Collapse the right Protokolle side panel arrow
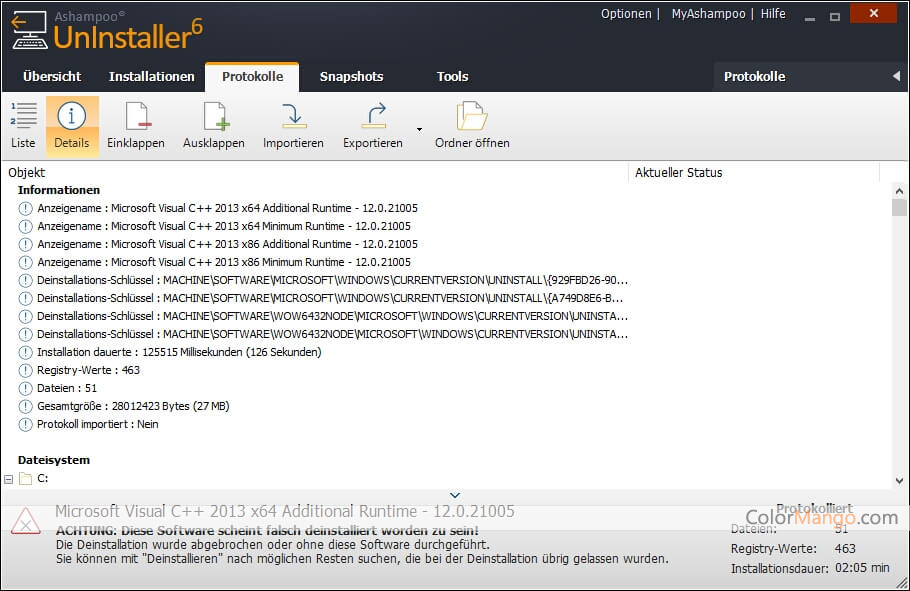910x591 pixels. click(896, 76)
